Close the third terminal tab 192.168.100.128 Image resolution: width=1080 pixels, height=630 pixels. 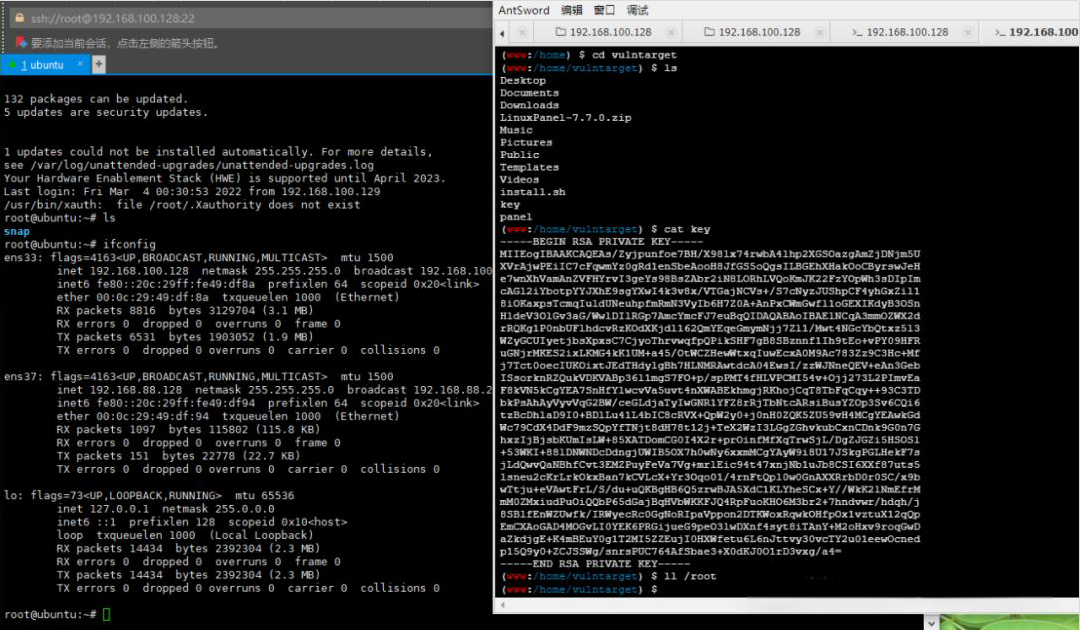pyautogui.click(x=968, y=32)
